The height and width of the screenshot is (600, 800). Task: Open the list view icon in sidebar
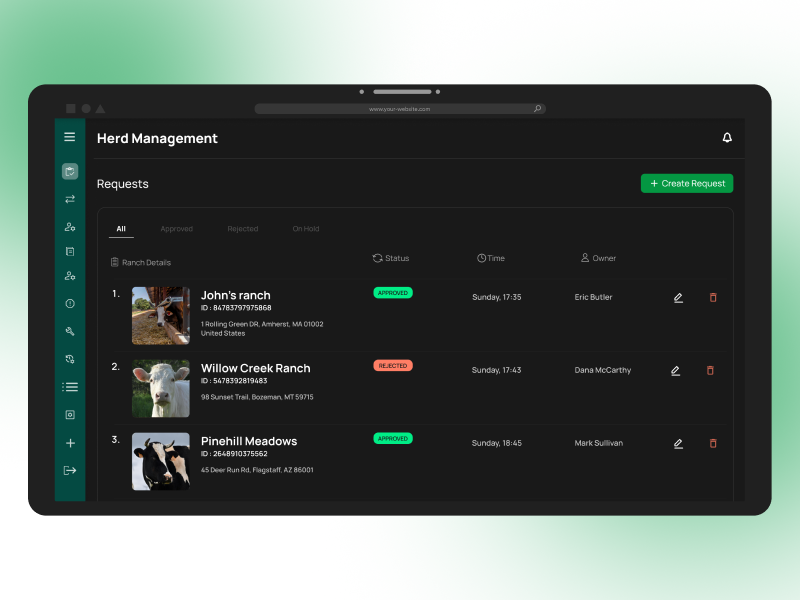click(x=70, y=387)
